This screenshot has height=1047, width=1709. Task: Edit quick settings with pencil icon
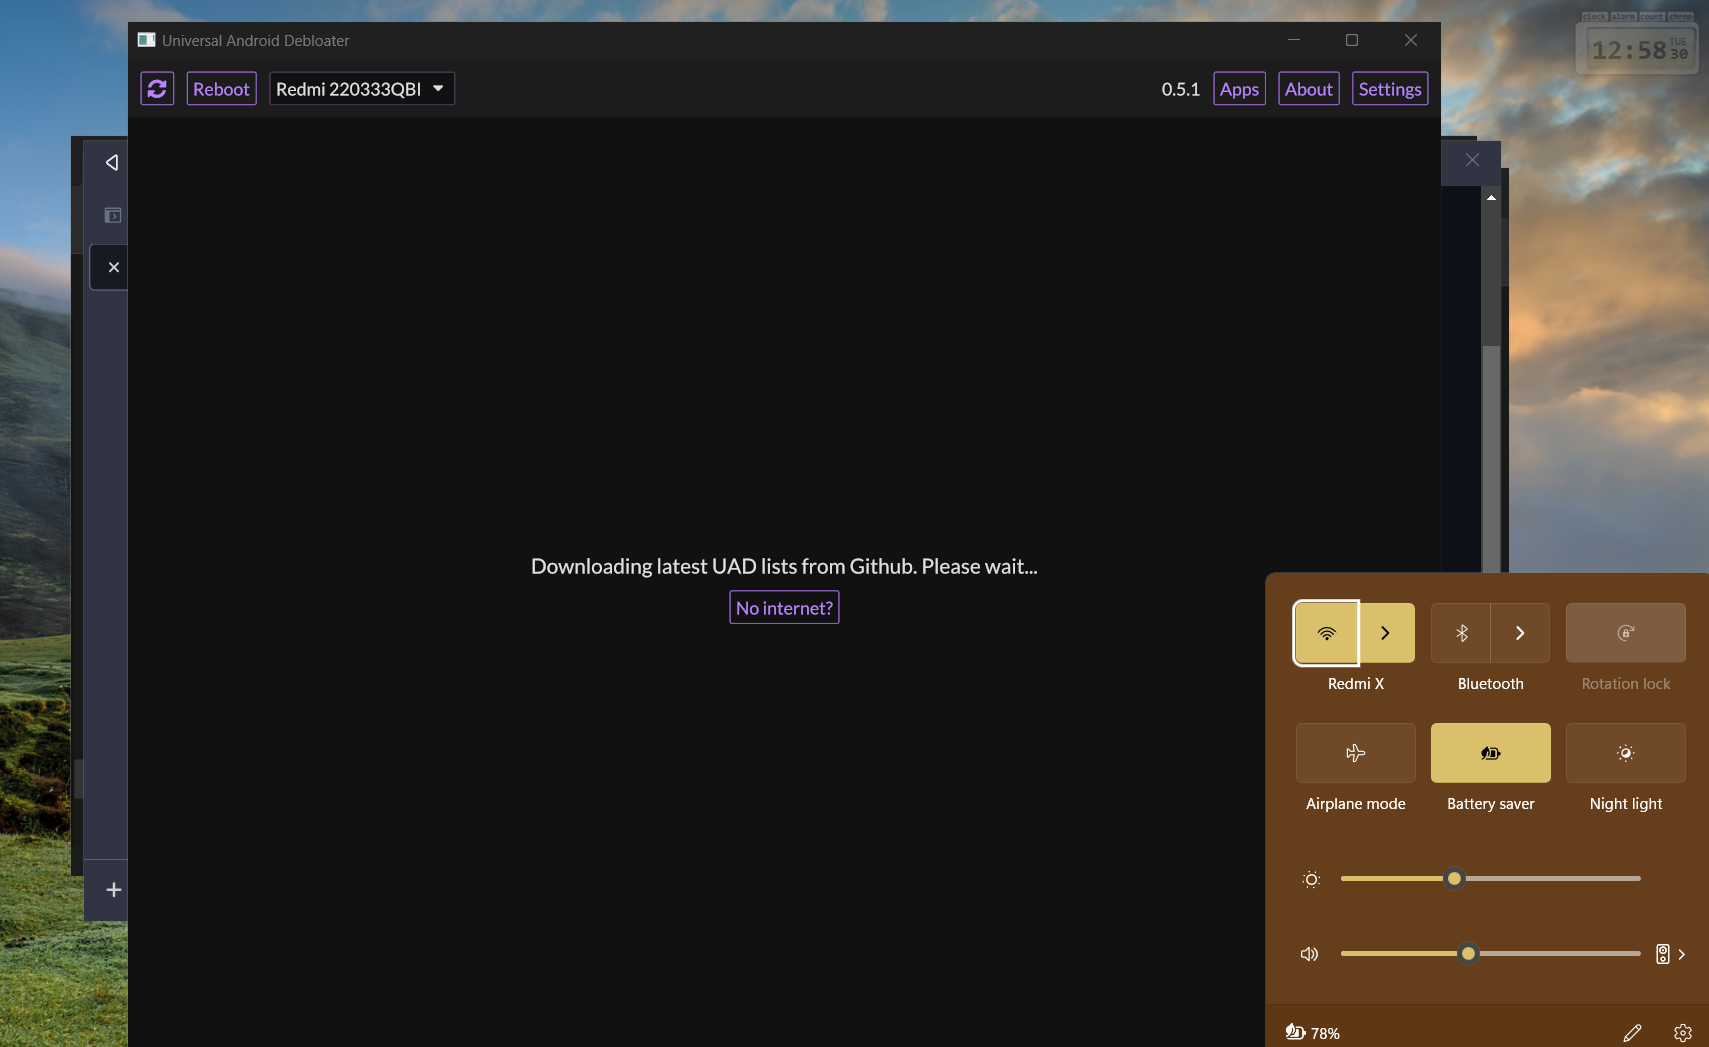coord(1632,1033)
